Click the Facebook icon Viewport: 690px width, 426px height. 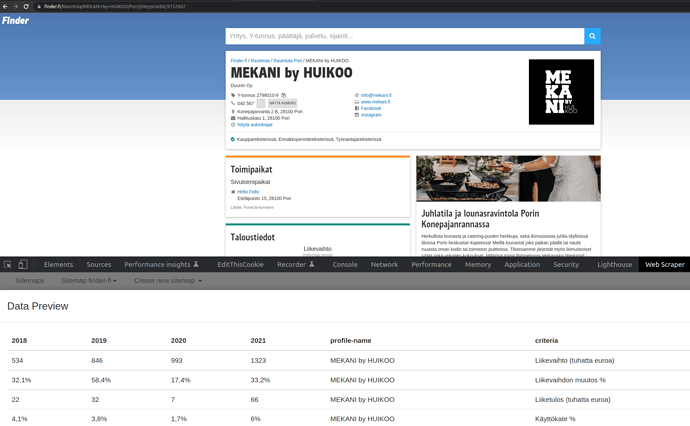coord(357,108)
